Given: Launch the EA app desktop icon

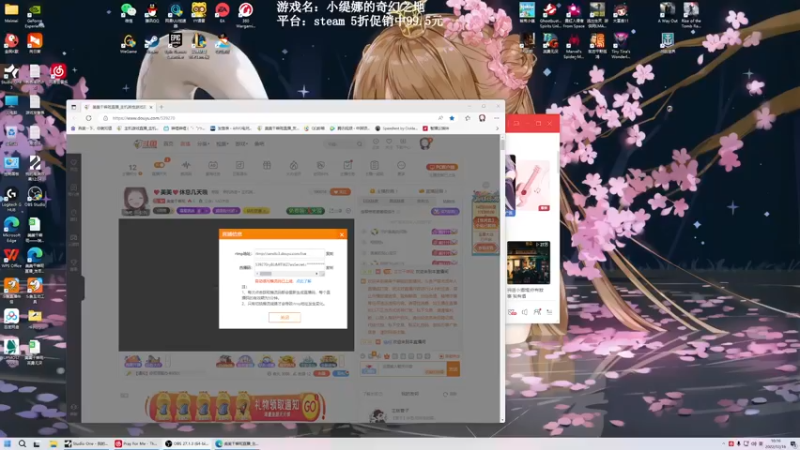Looking at the screenshot, I should [222, 10].
